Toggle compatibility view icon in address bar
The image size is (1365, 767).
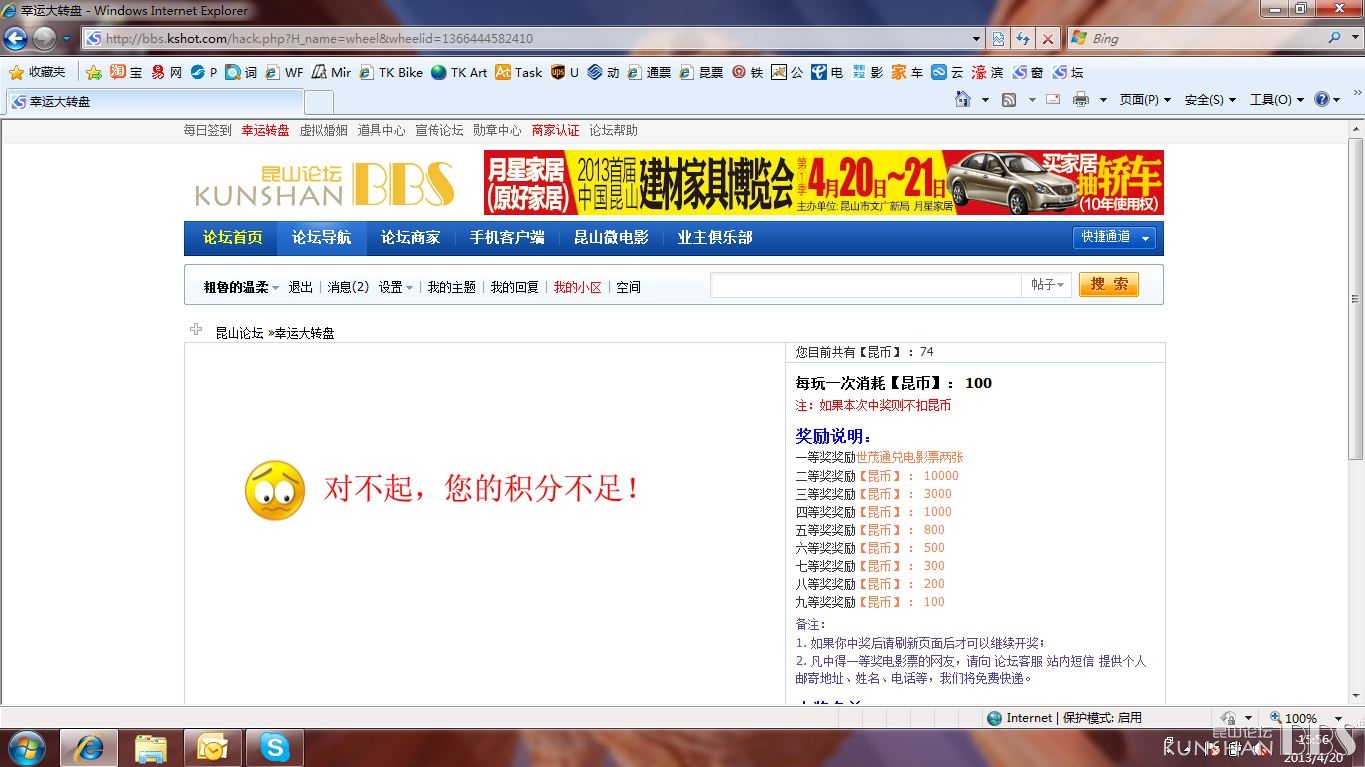998,39
